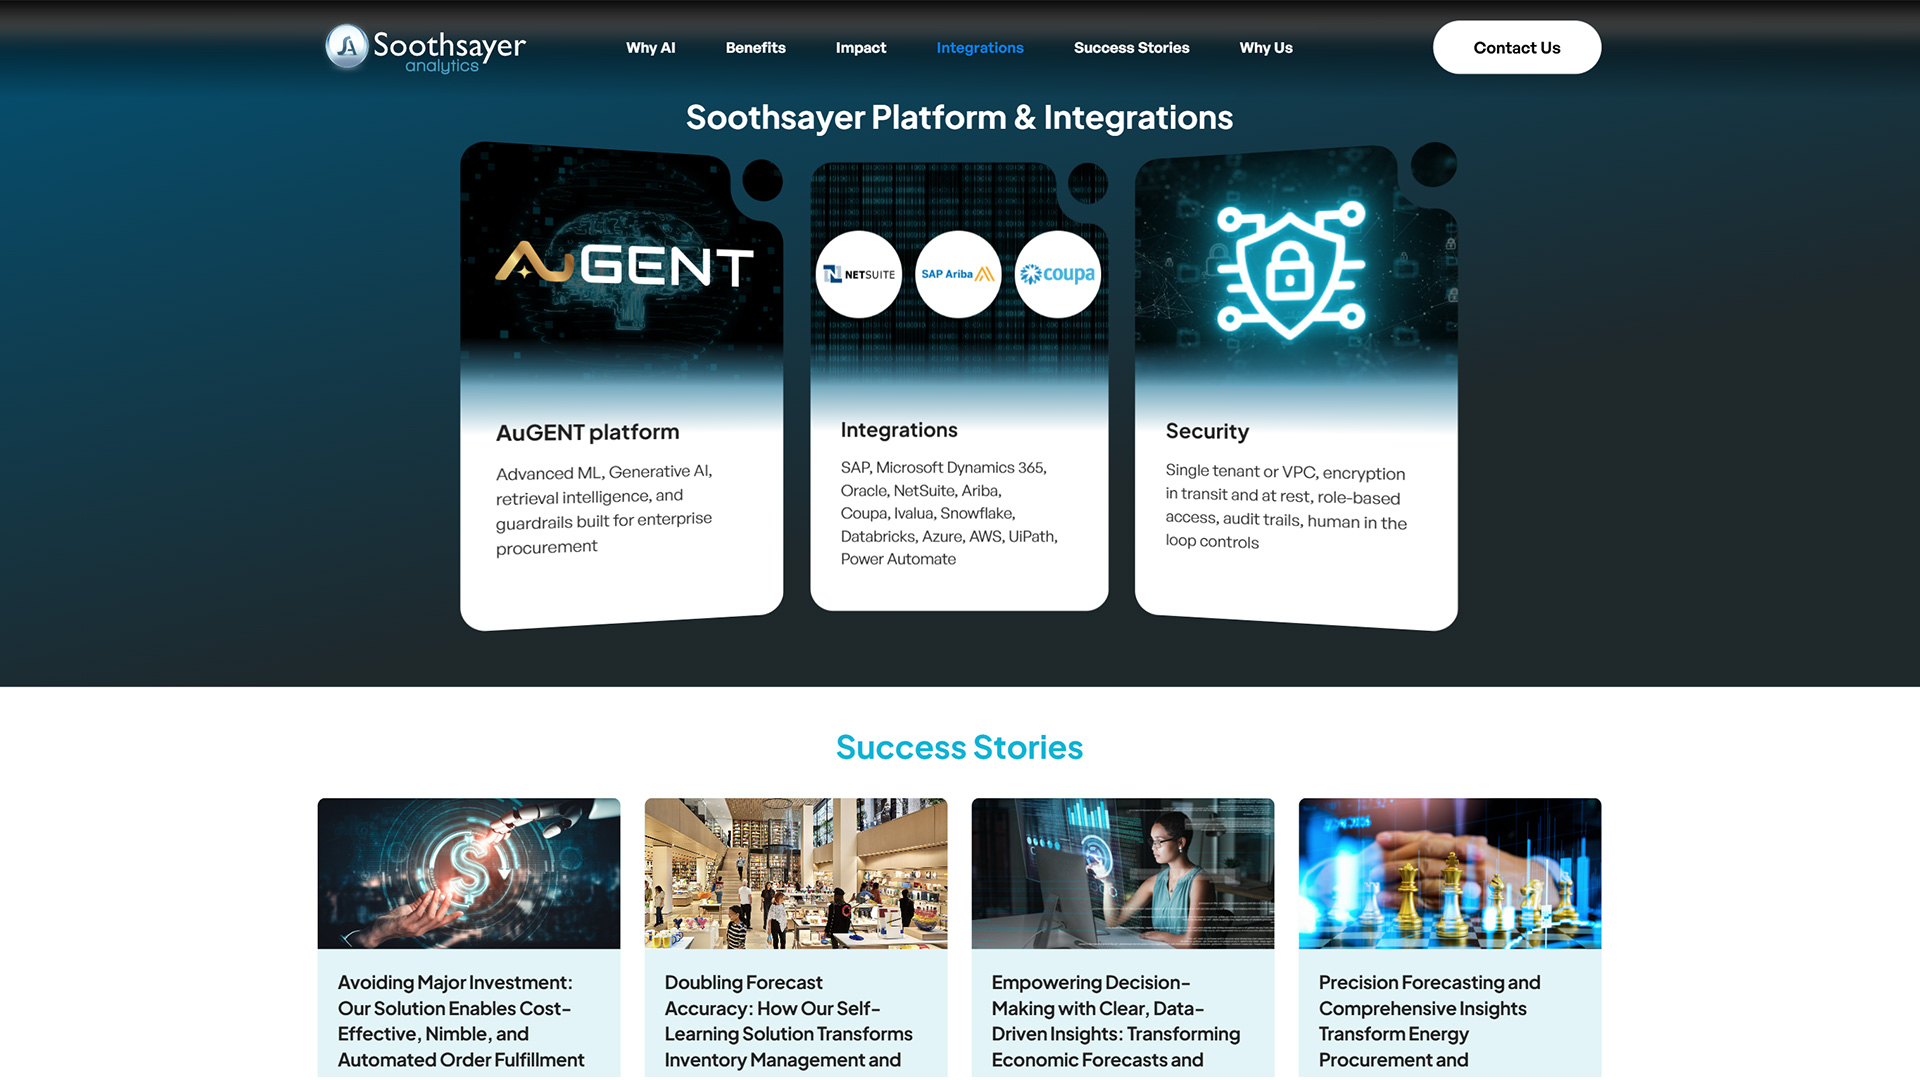
Task: Click the glowing security shield lock icon
Action: 1290,270
